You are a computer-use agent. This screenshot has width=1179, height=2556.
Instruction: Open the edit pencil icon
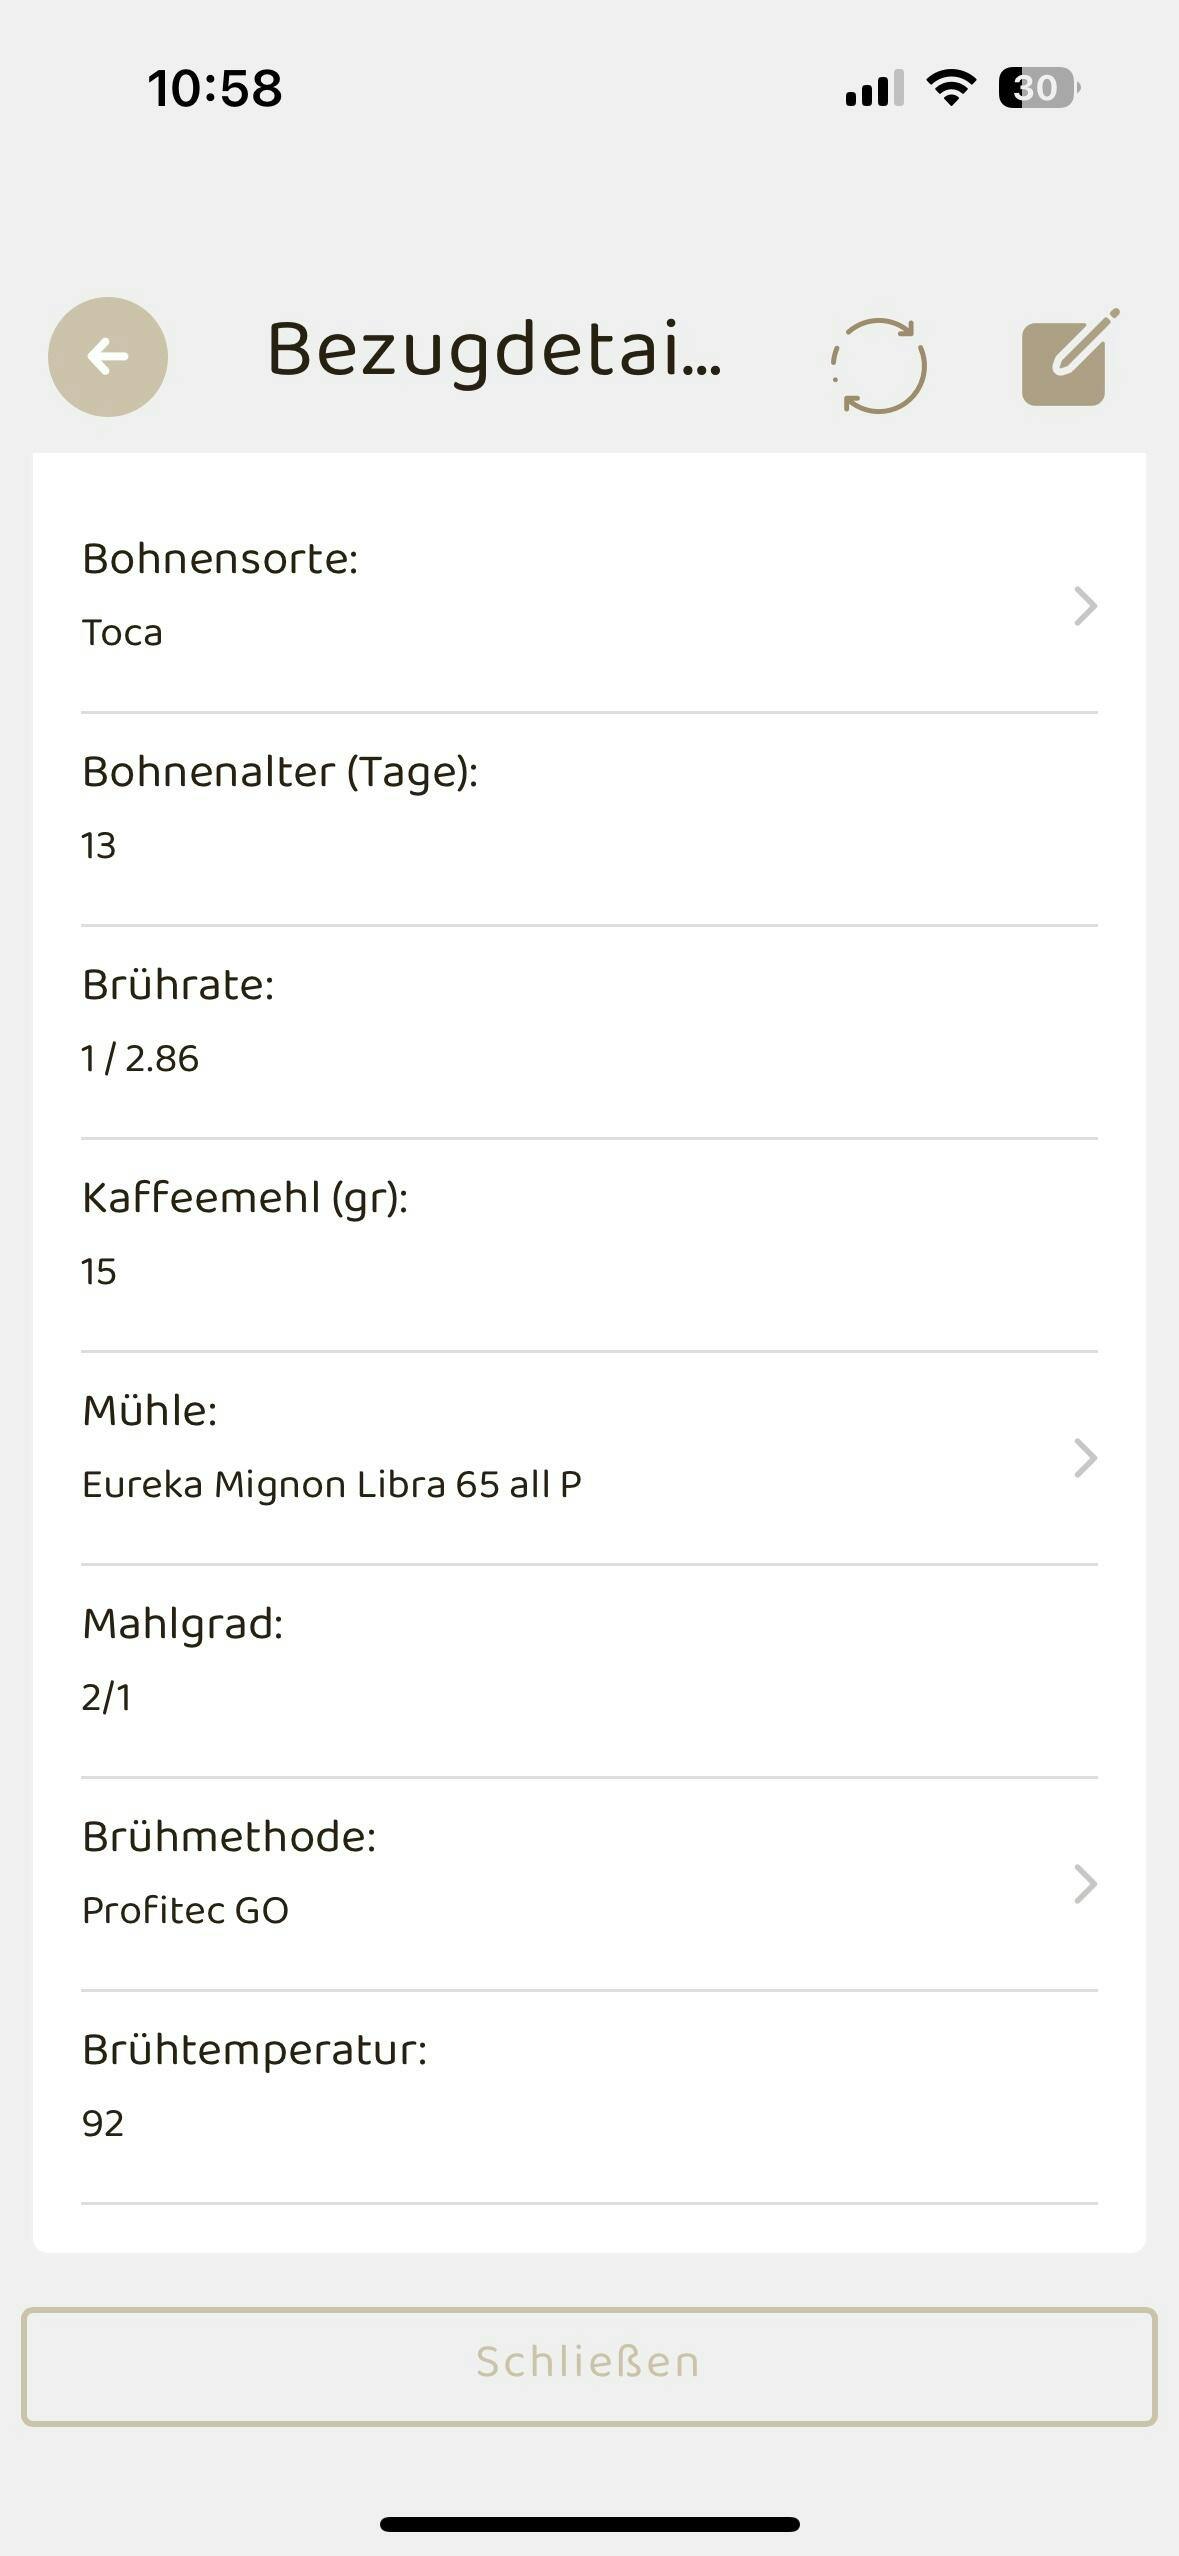1066,358
